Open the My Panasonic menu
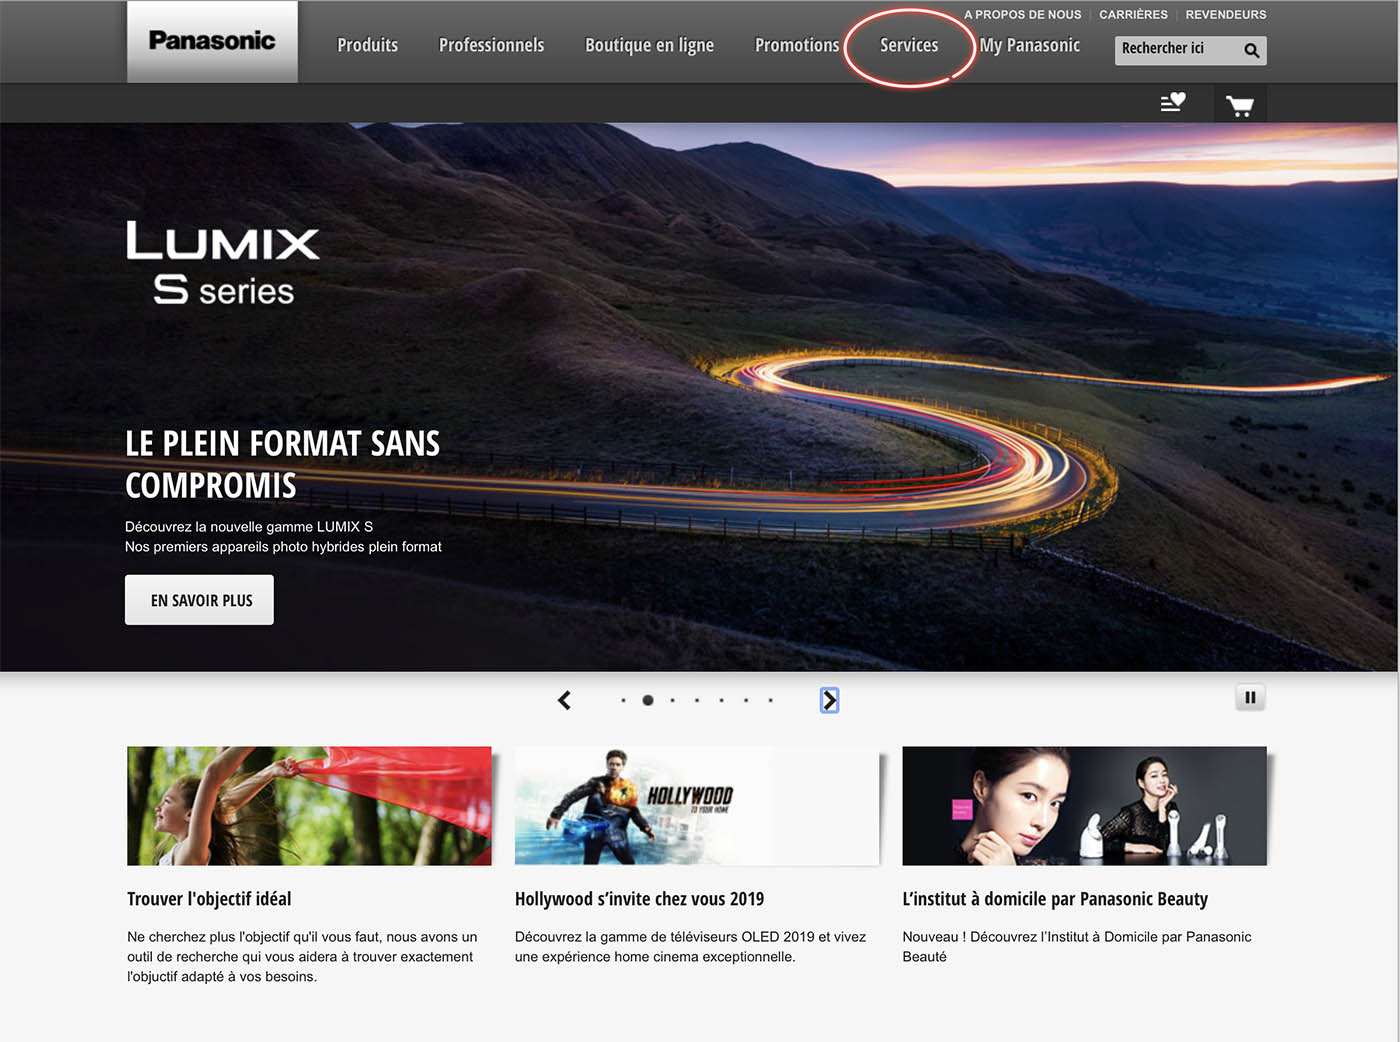Viewport: 1400px width, 1042px height. [1030, 46]
